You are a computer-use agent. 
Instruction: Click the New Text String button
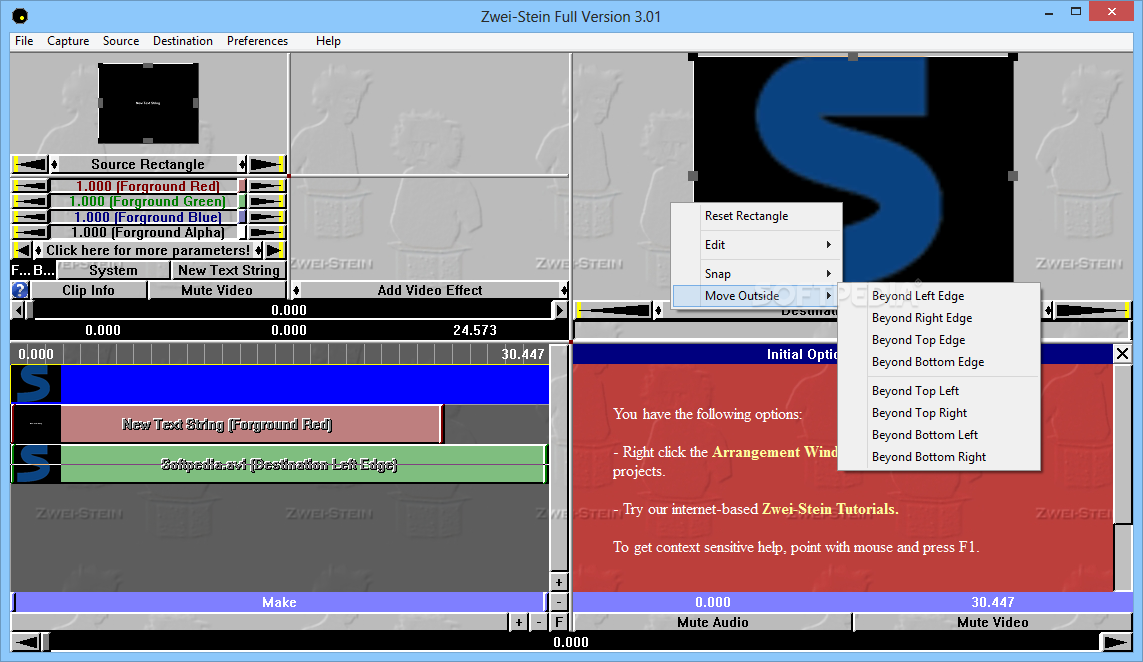pos(229,270)
